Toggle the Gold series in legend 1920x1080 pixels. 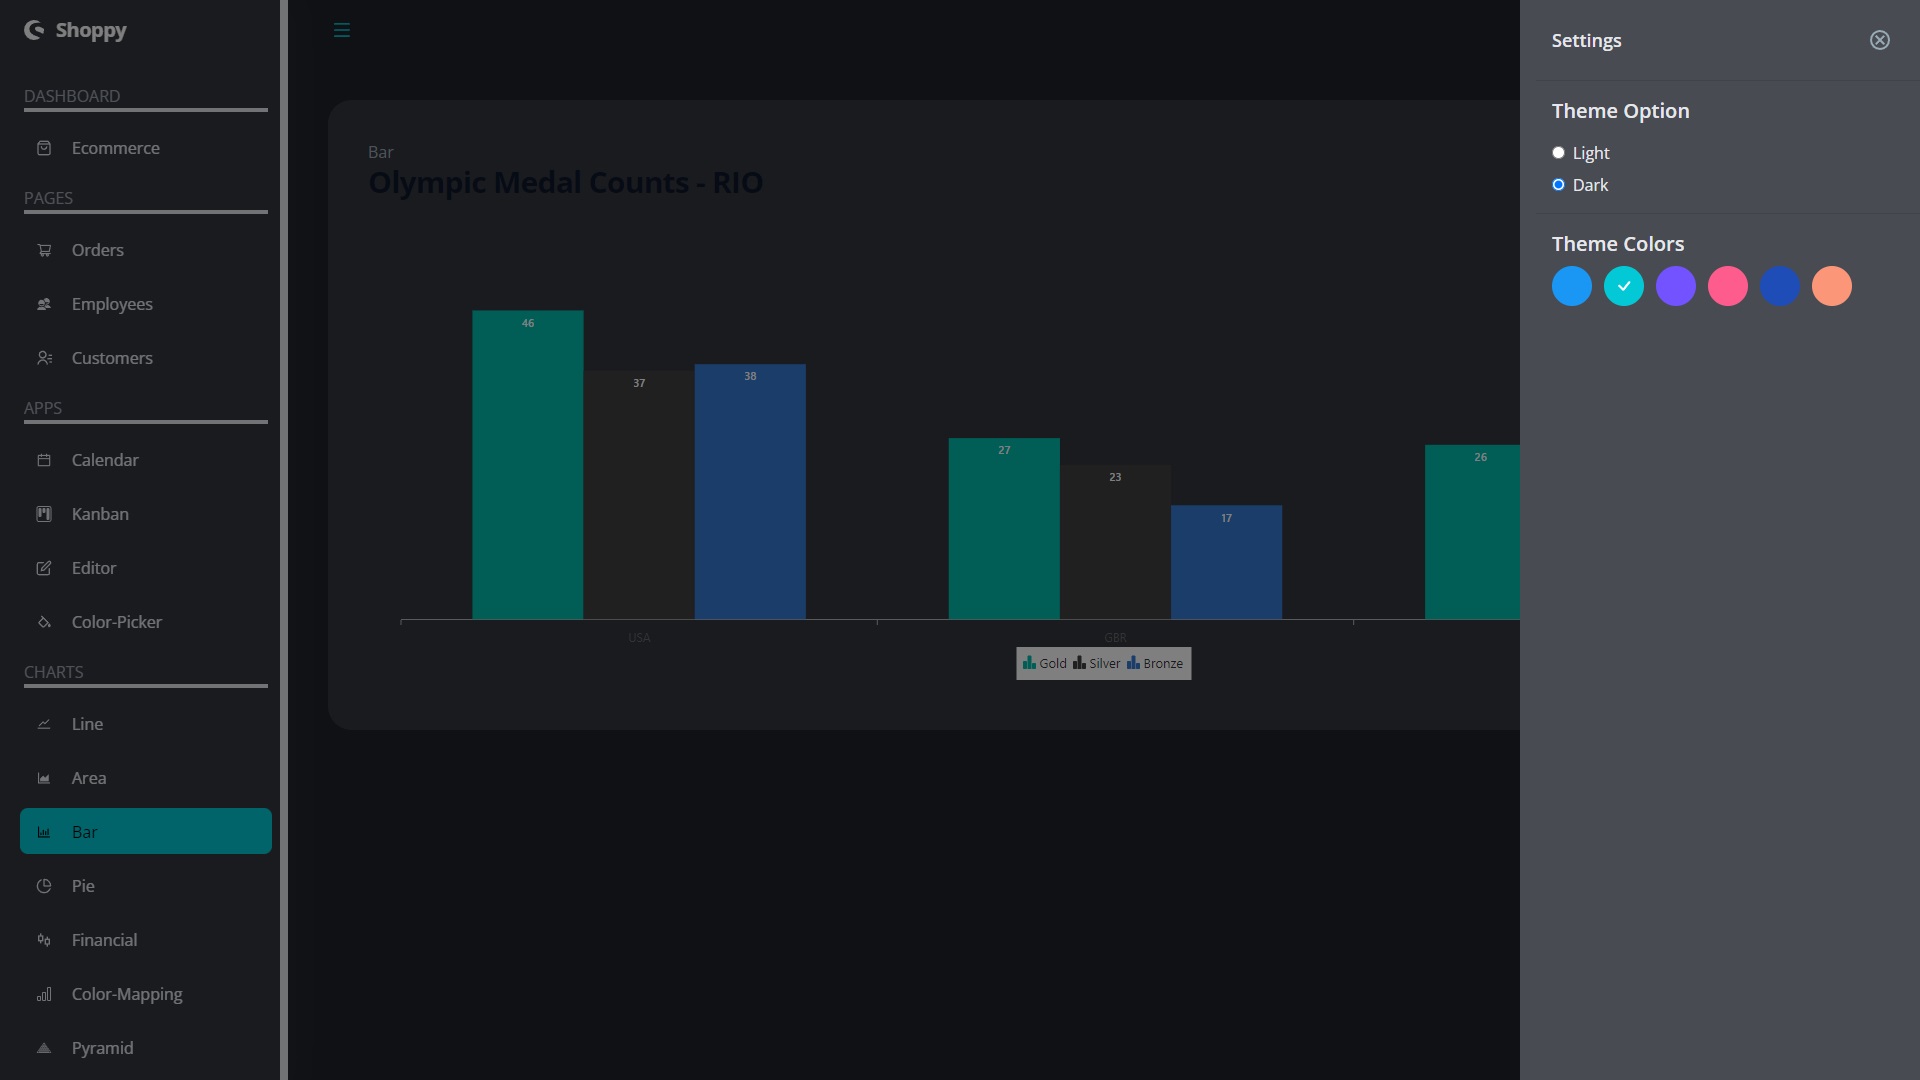(1045, 663)
